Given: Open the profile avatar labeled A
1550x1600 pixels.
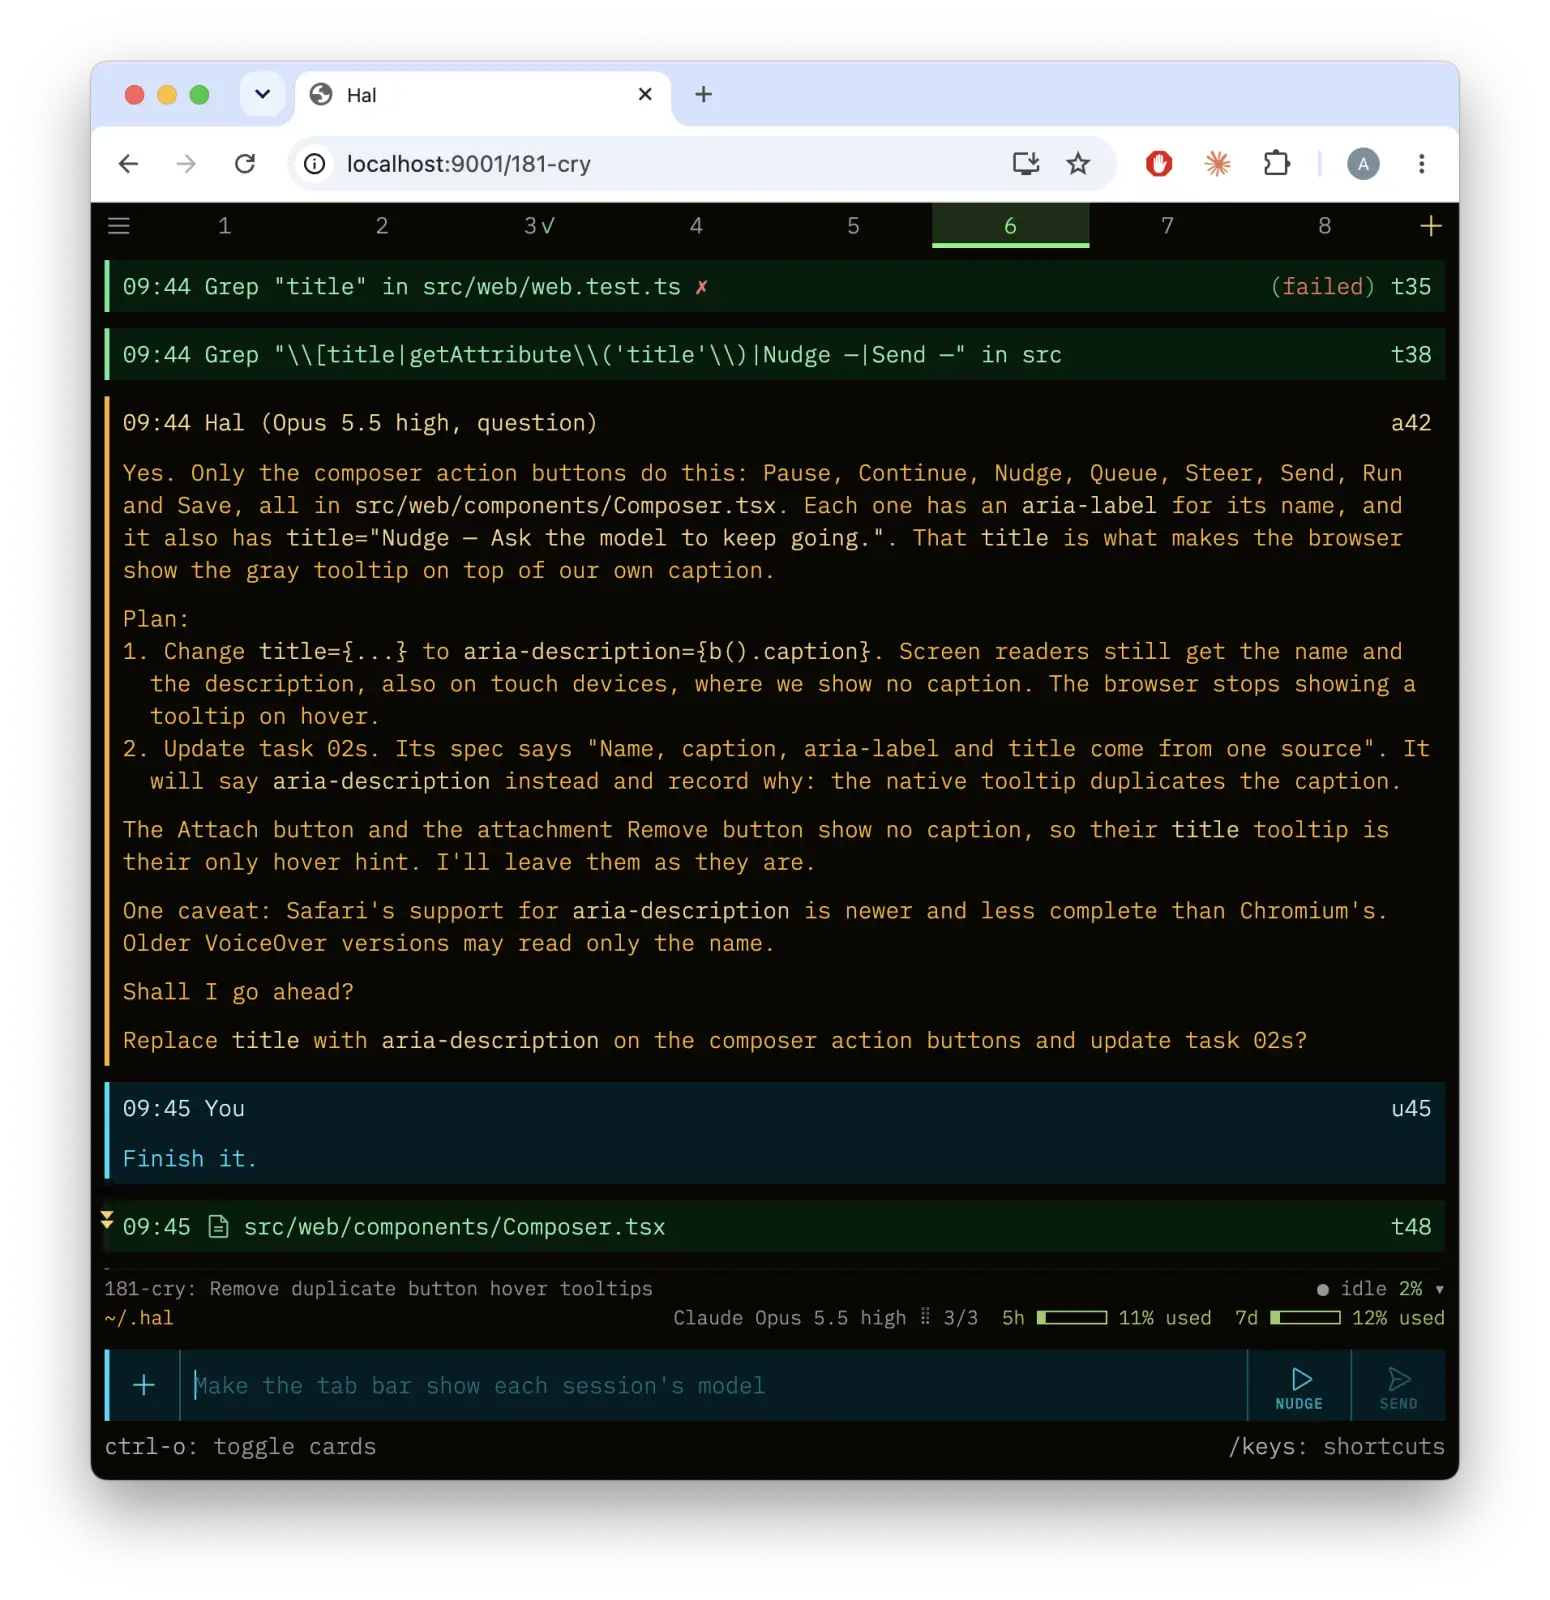Looking at the screenshot, I should click(1363, 164).
